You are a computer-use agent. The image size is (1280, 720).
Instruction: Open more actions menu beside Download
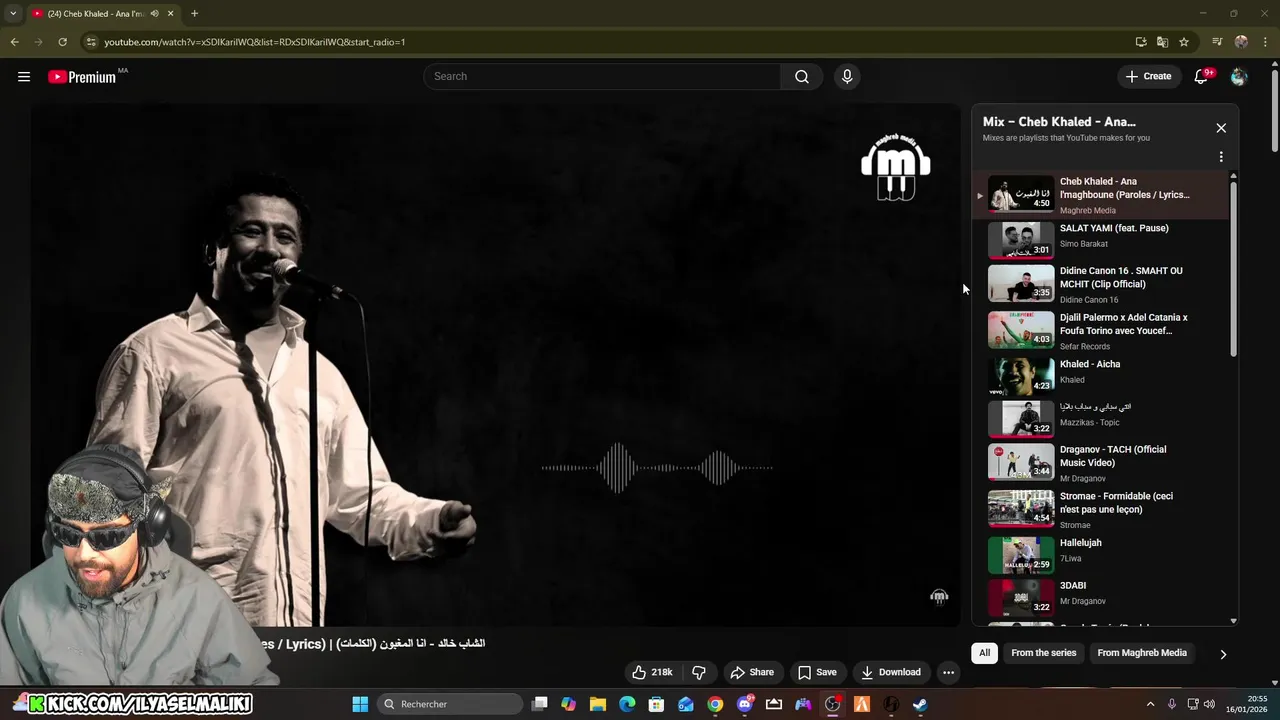point(948,672)
